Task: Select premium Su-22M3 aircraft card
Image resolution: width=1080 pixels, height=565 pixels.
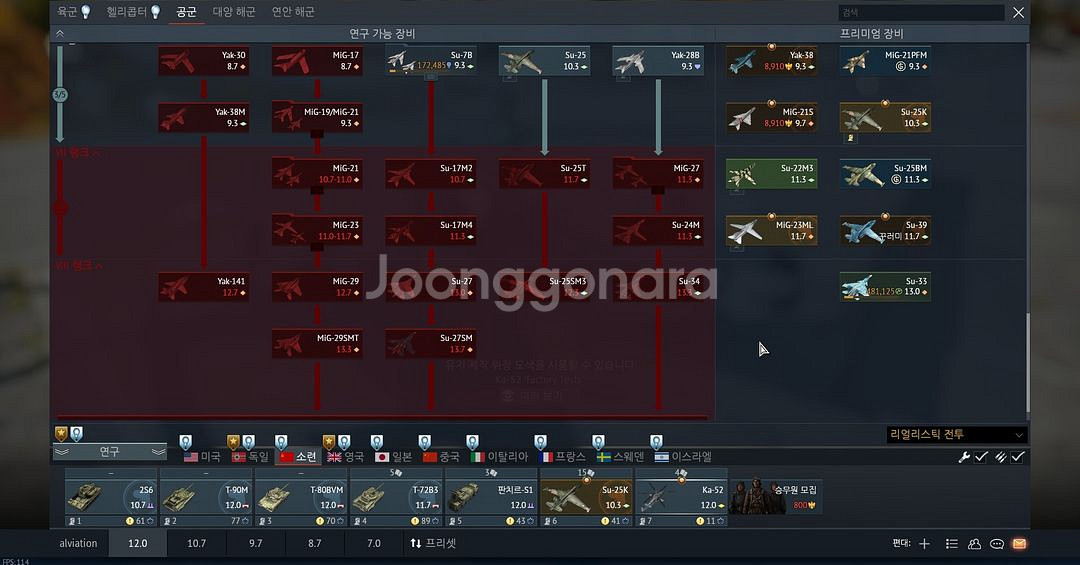Action: (x=771, y=174)
